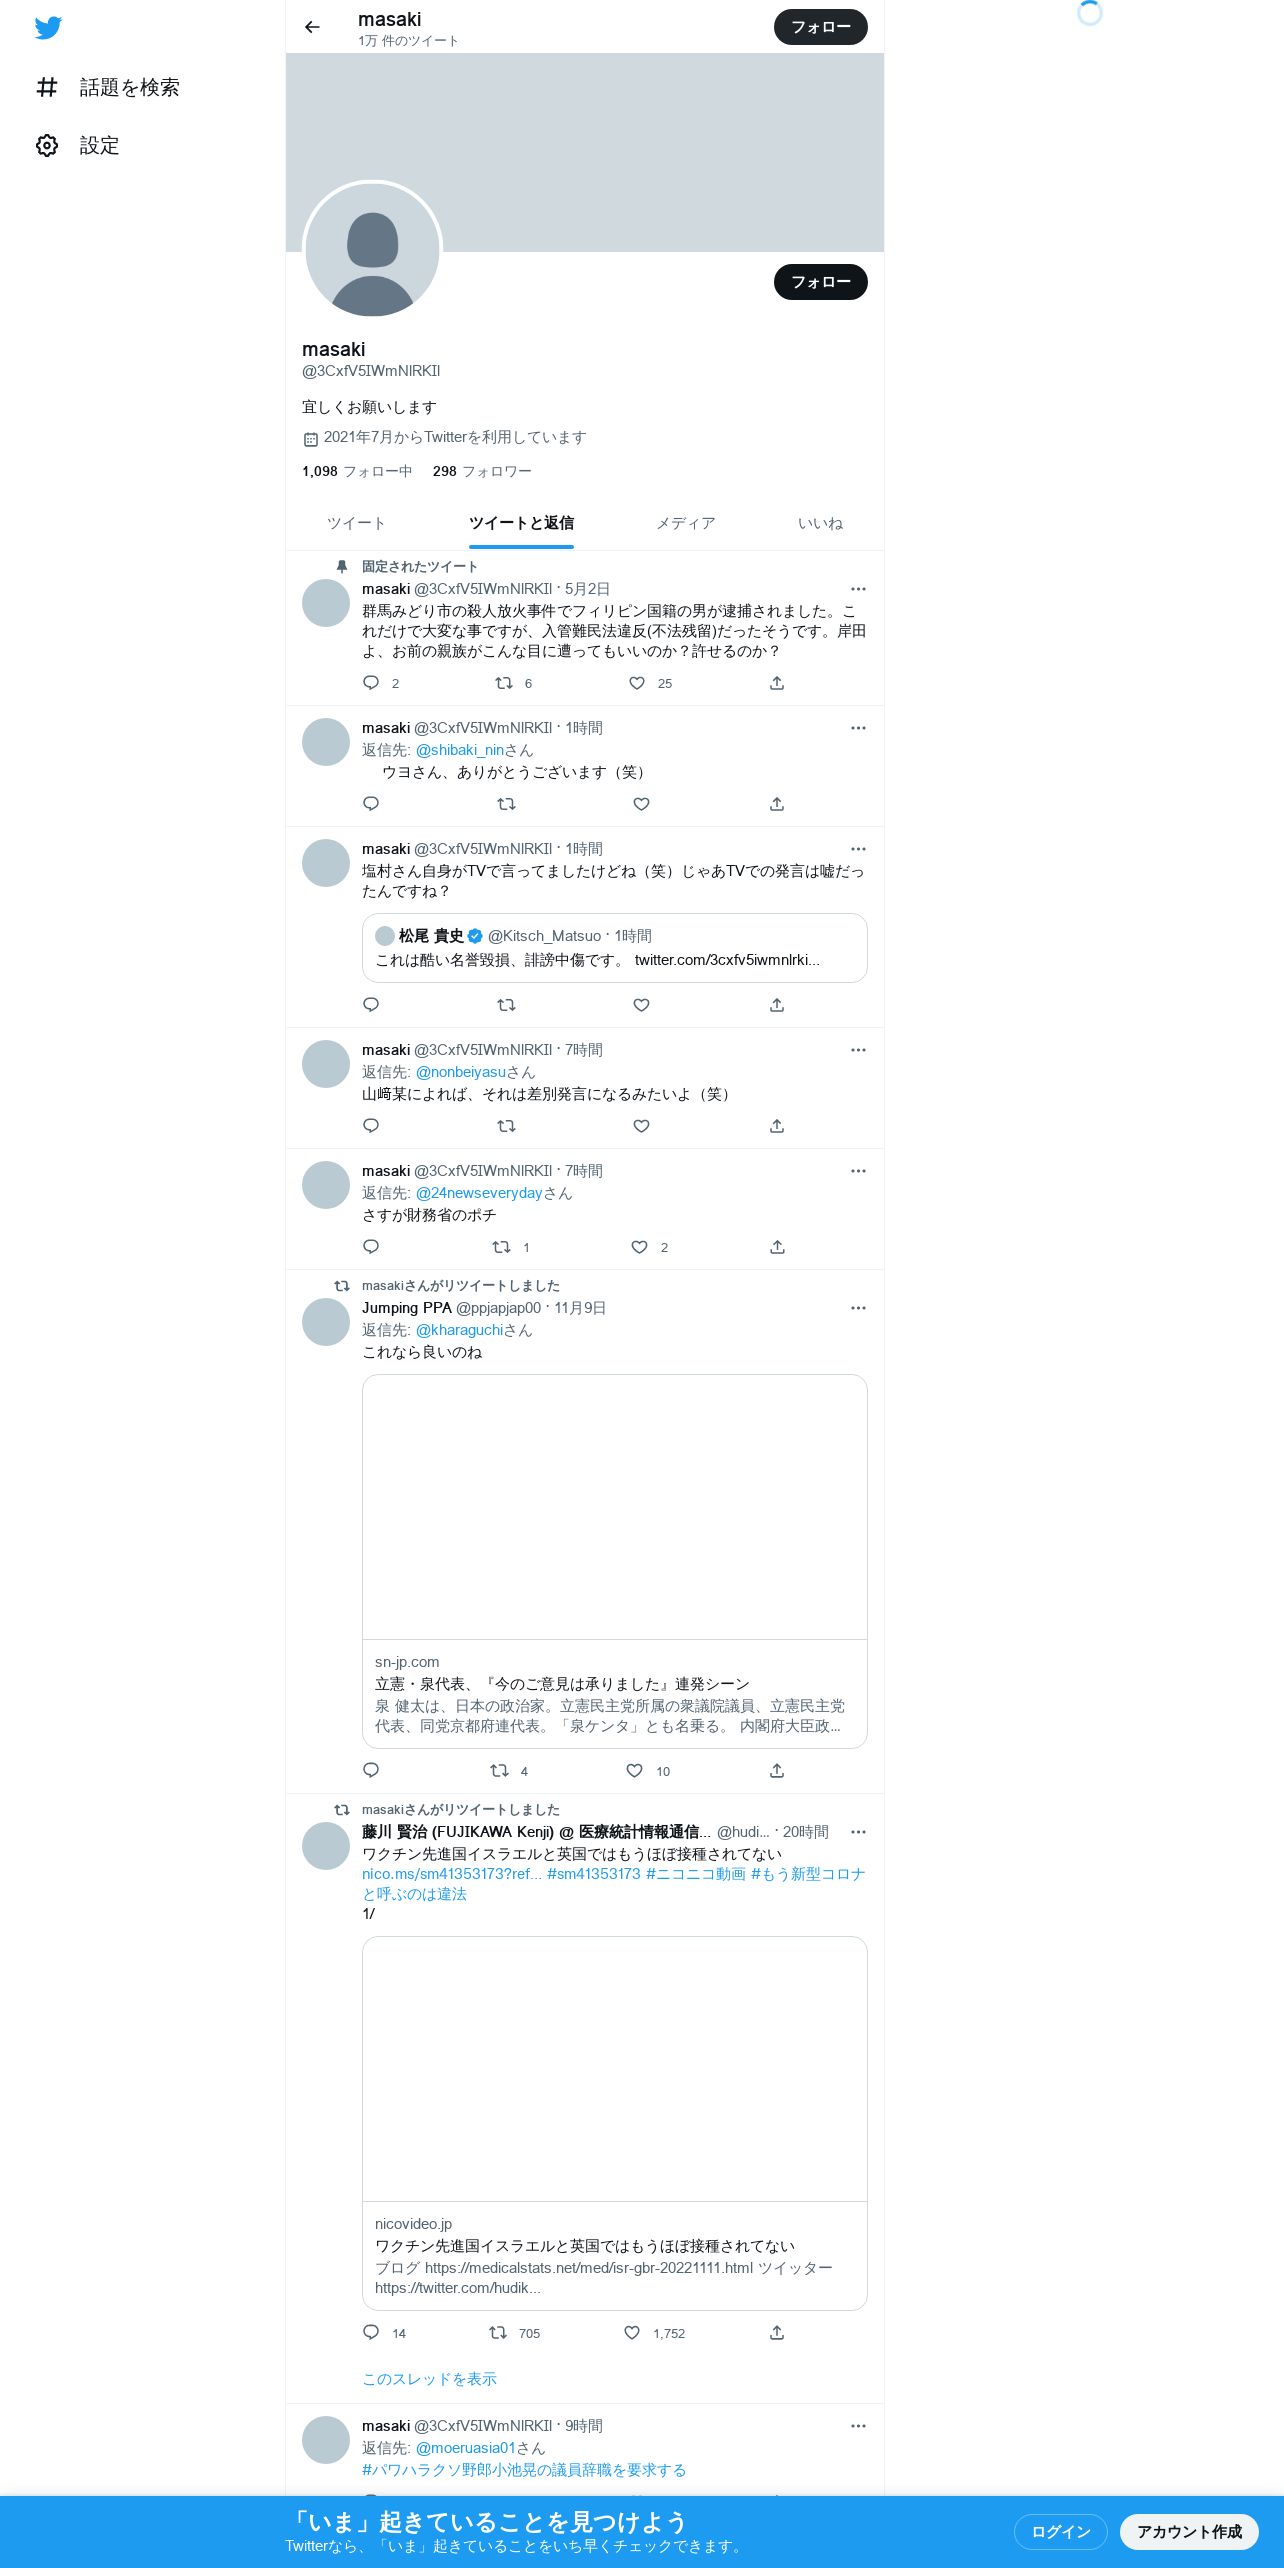Open more options on Jumping PPA tweet
This screenshot has height=2568, width=1284.
[858, 1308]
